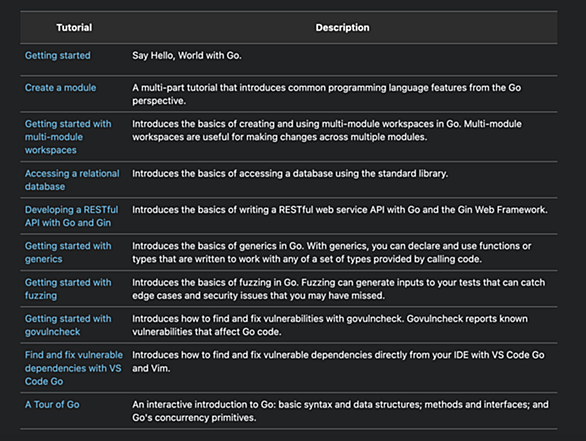Click the generics description paragraph

pyautogui.click(x=331, y=252)
